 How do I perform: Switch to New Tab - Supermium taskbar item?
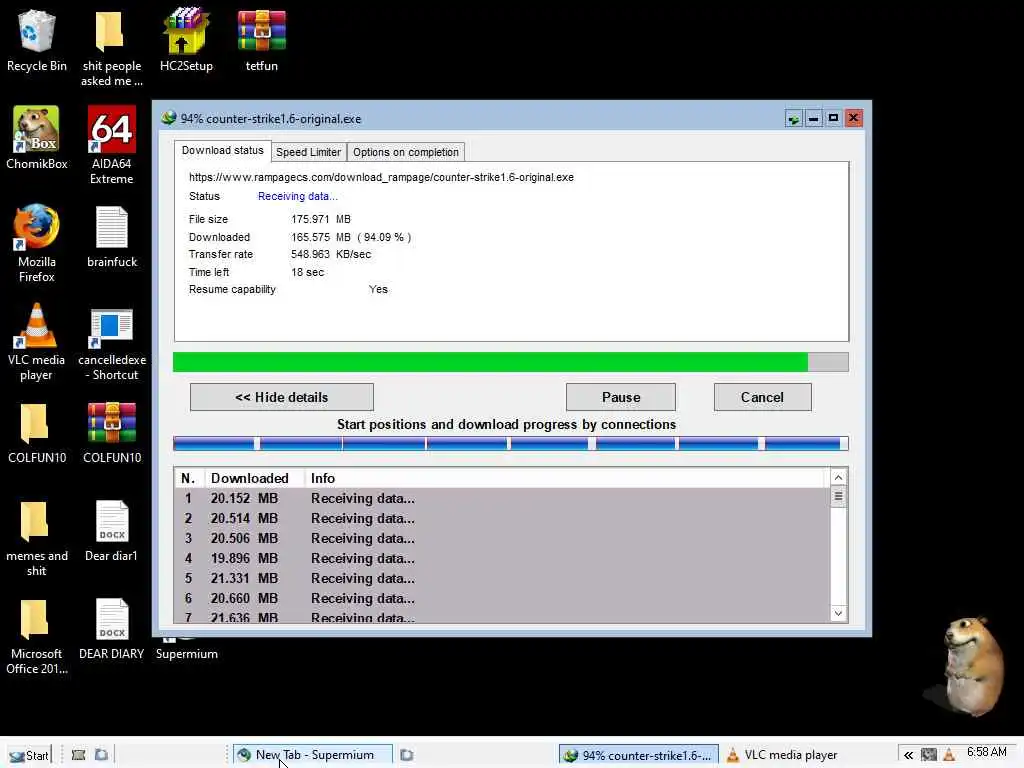(313, 755)
